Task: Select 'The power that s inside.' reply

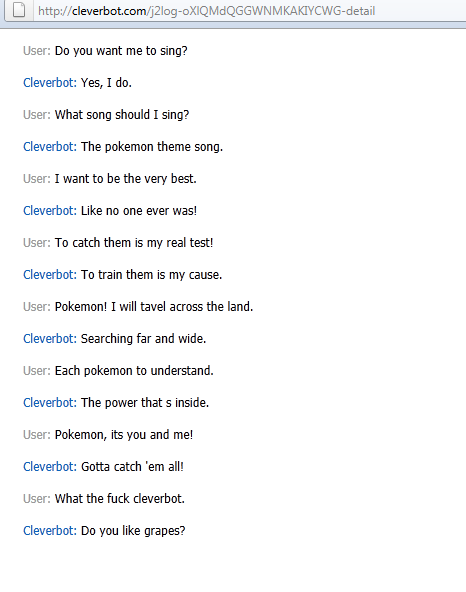Action: [145, 403]
